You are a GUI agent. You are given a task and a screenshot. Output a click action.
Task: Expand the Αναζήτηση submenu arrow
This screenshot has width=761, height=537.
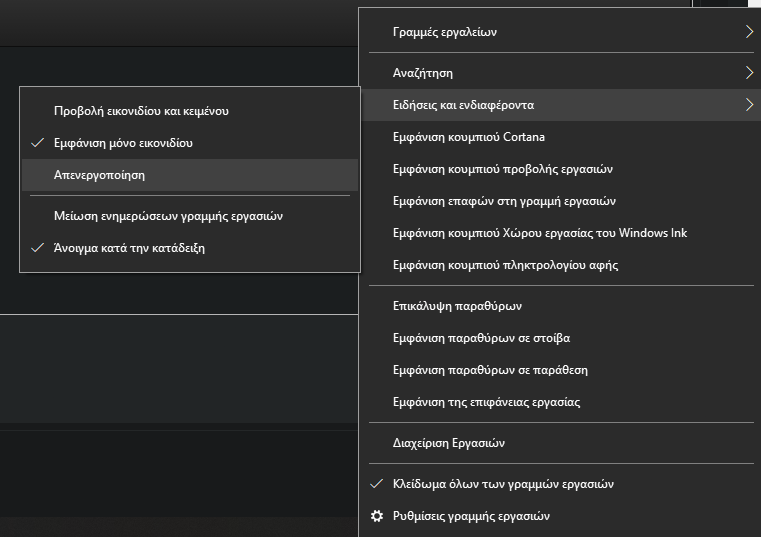tap(749, 73)
